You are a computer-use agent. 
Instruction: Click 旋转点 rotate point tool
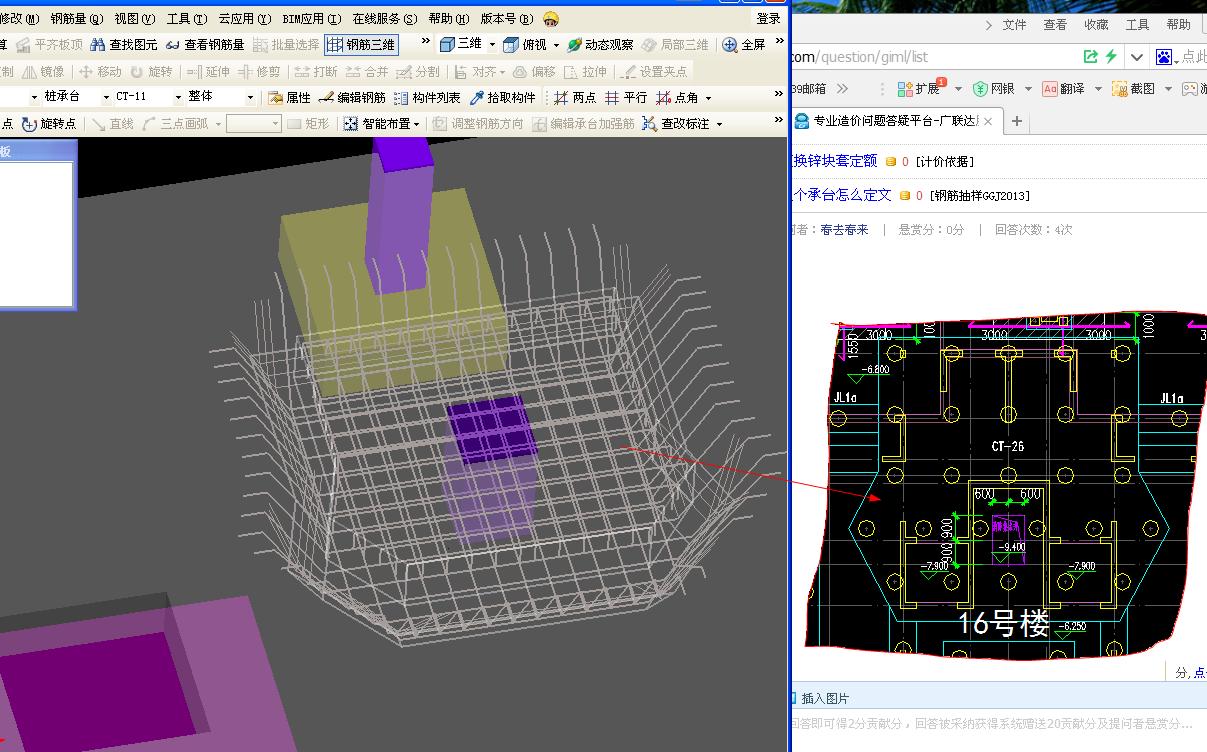point(49,124)
